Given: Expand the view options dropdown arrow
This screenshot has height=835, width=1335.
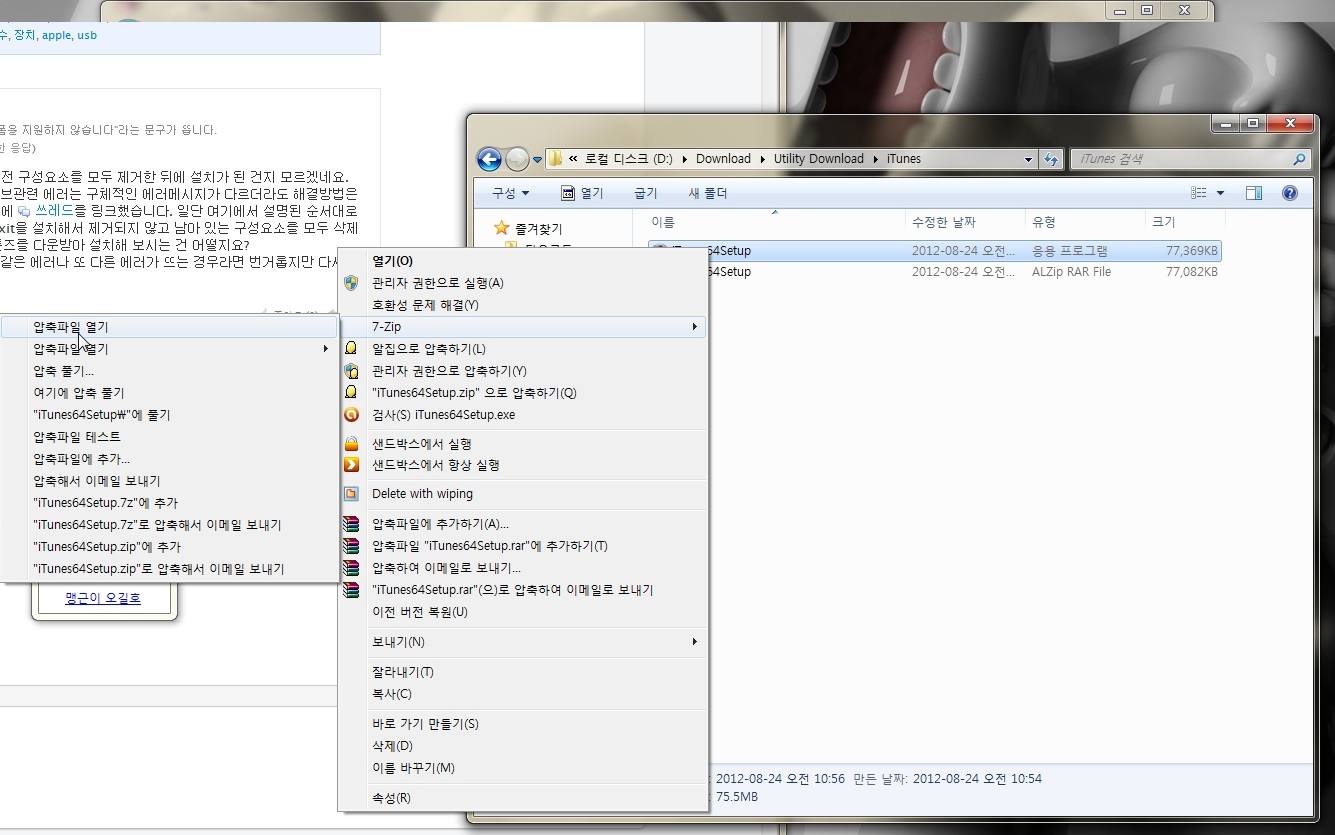Looking at the screenshot, I should pos(1221,193).
